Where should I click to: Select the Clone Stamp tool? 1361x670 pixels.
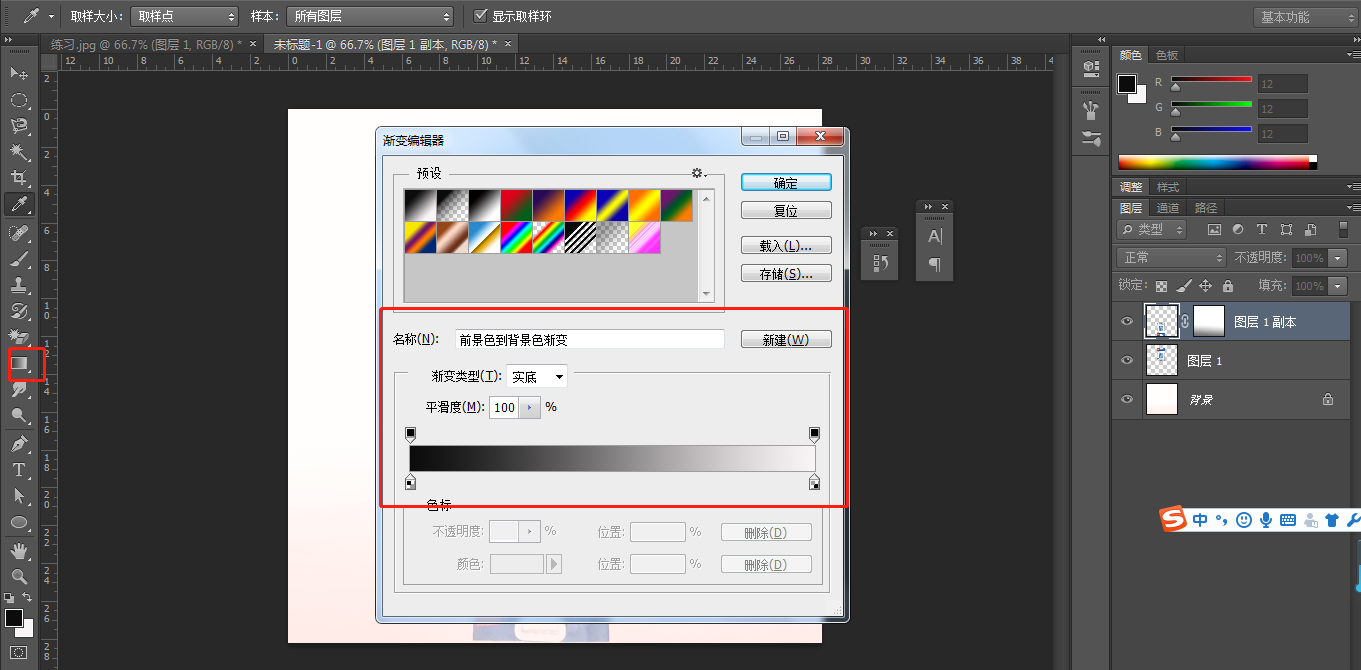(x=19, y=284)
